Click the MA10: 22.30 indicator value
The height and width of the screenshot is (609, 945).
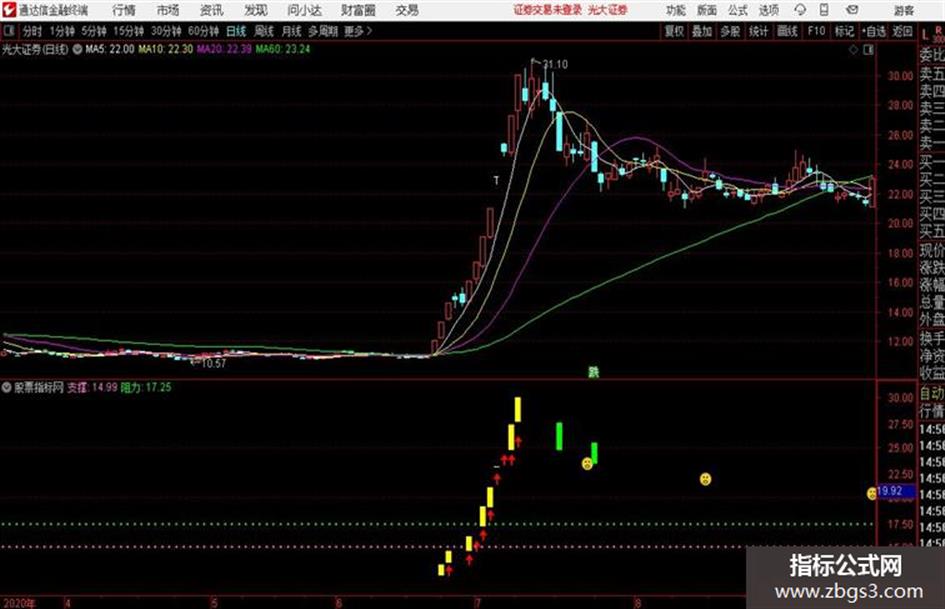[x=166, y=49]
